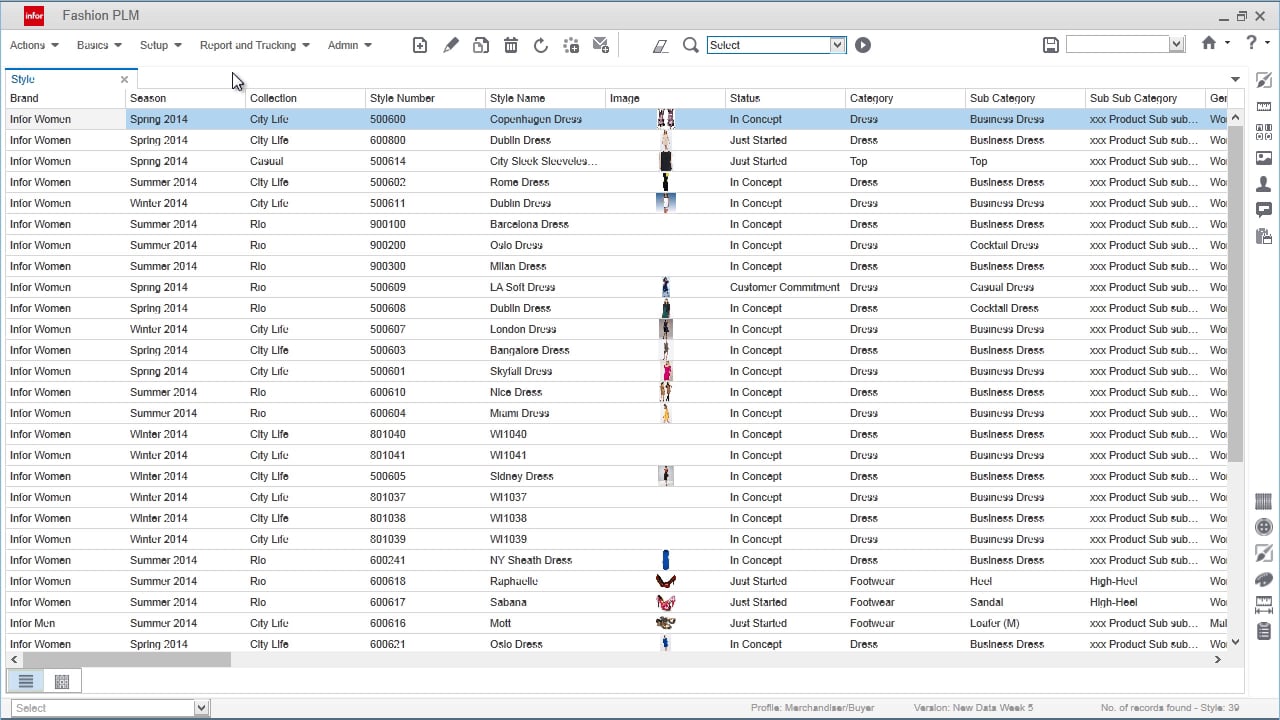
Task: Switch to grid thumbnail view toggle
Action: click(62, 681)
